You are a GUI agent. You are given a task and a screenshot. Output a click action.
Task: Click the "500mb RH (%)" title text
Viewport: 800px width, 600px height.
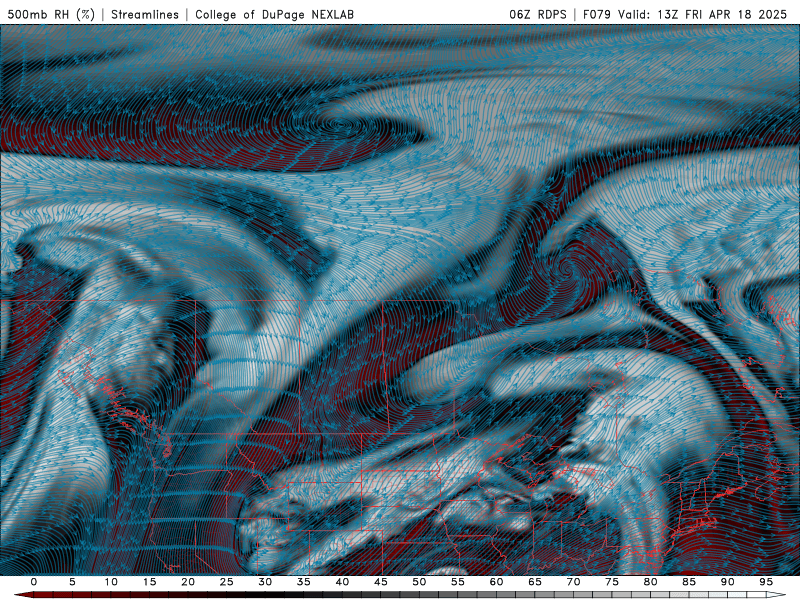51,14
